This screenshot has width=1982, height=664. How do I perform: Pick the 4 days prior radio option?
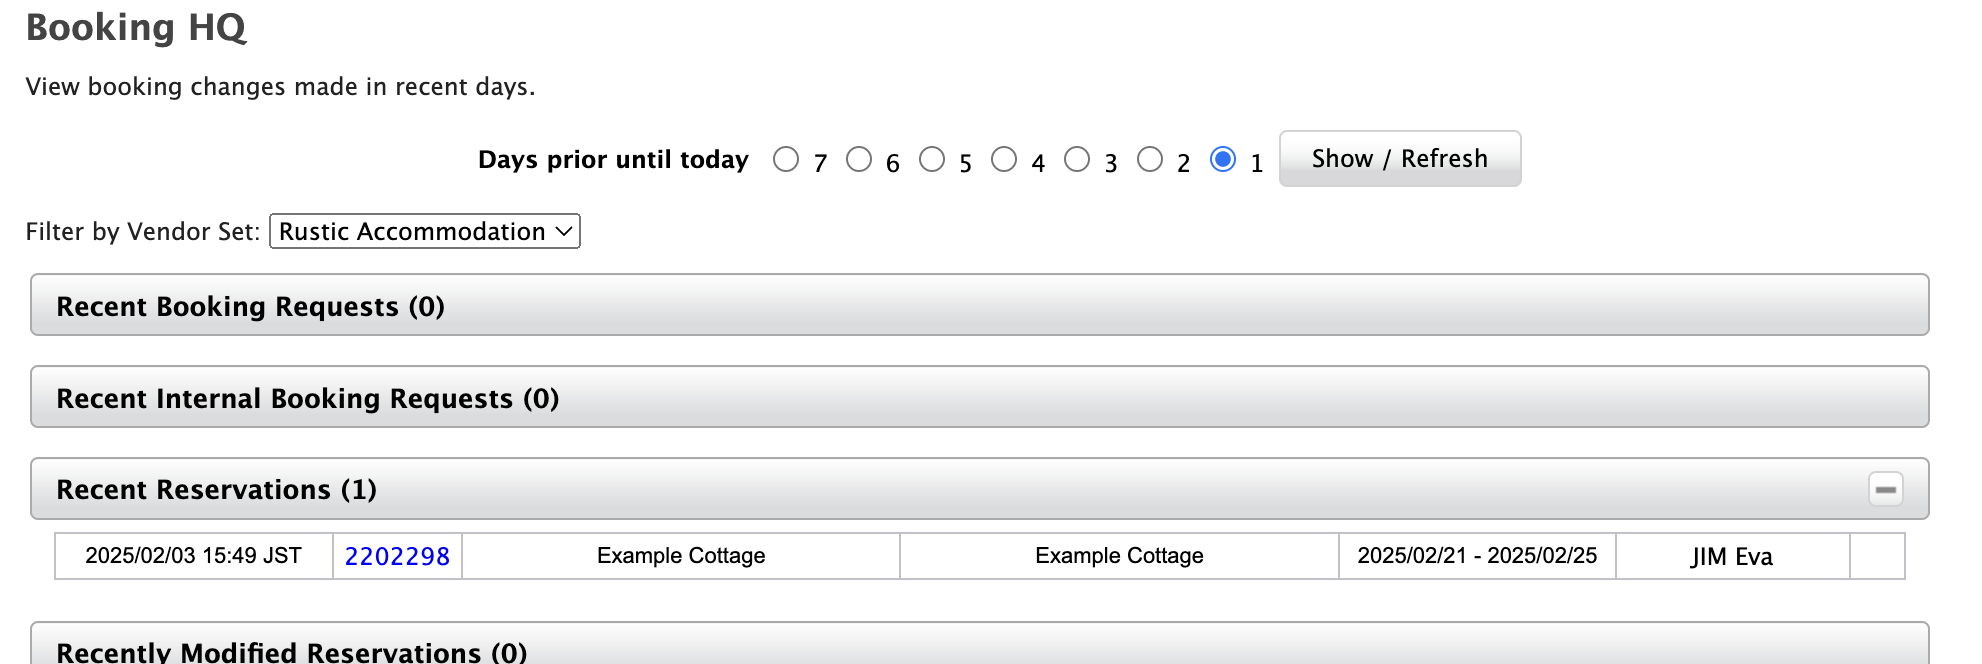[1004, 160]
